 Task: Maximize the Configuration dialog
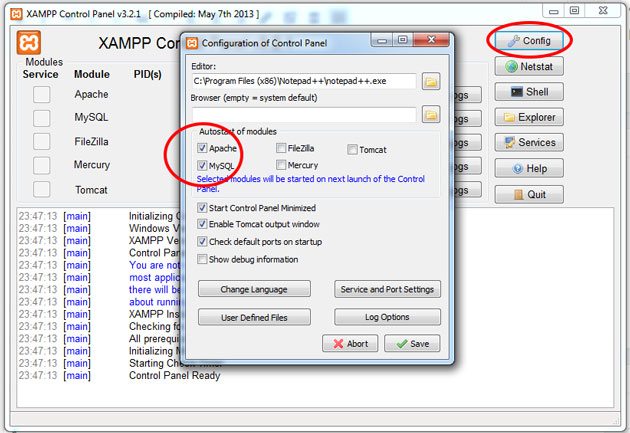[402, 39]
